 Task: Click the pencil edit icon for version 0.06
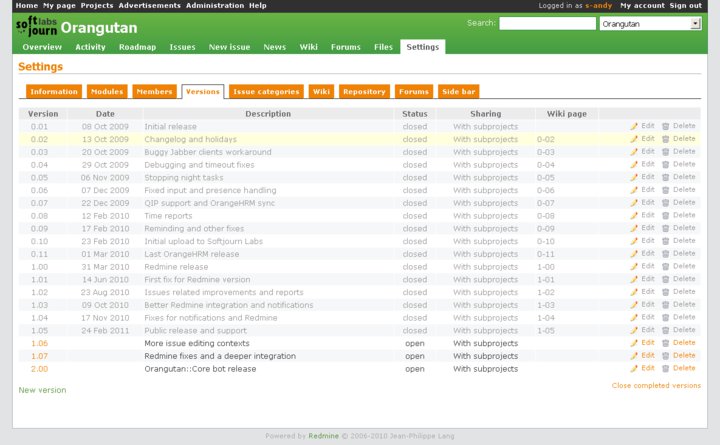coord(634,190)
